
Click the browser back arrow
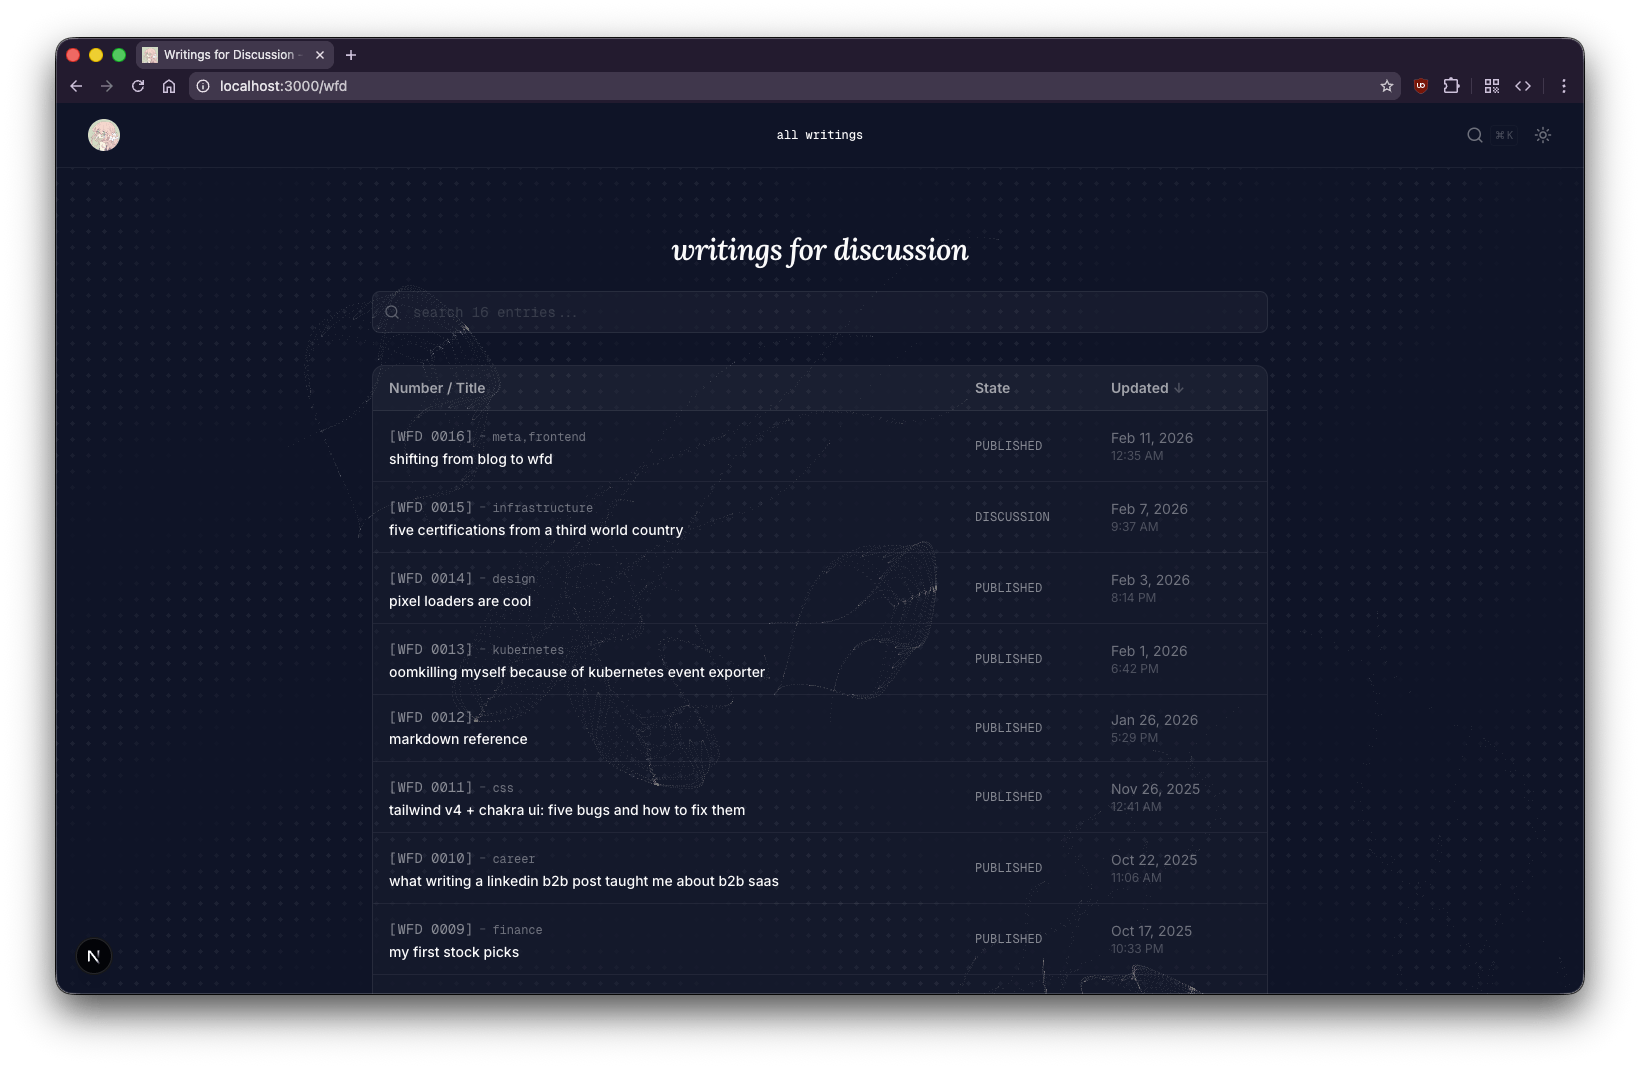(x=76, y=86)
